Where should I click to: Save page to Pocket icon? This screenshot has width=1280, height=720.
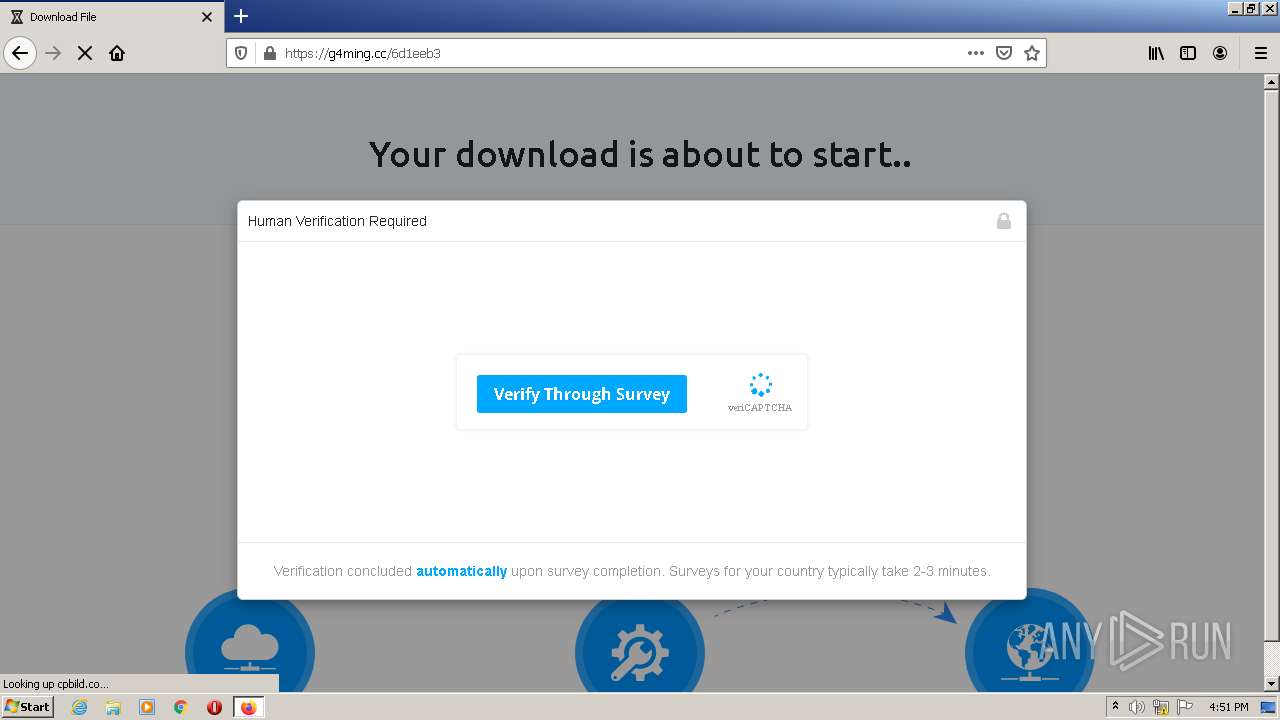click(x=1004, y=53)
